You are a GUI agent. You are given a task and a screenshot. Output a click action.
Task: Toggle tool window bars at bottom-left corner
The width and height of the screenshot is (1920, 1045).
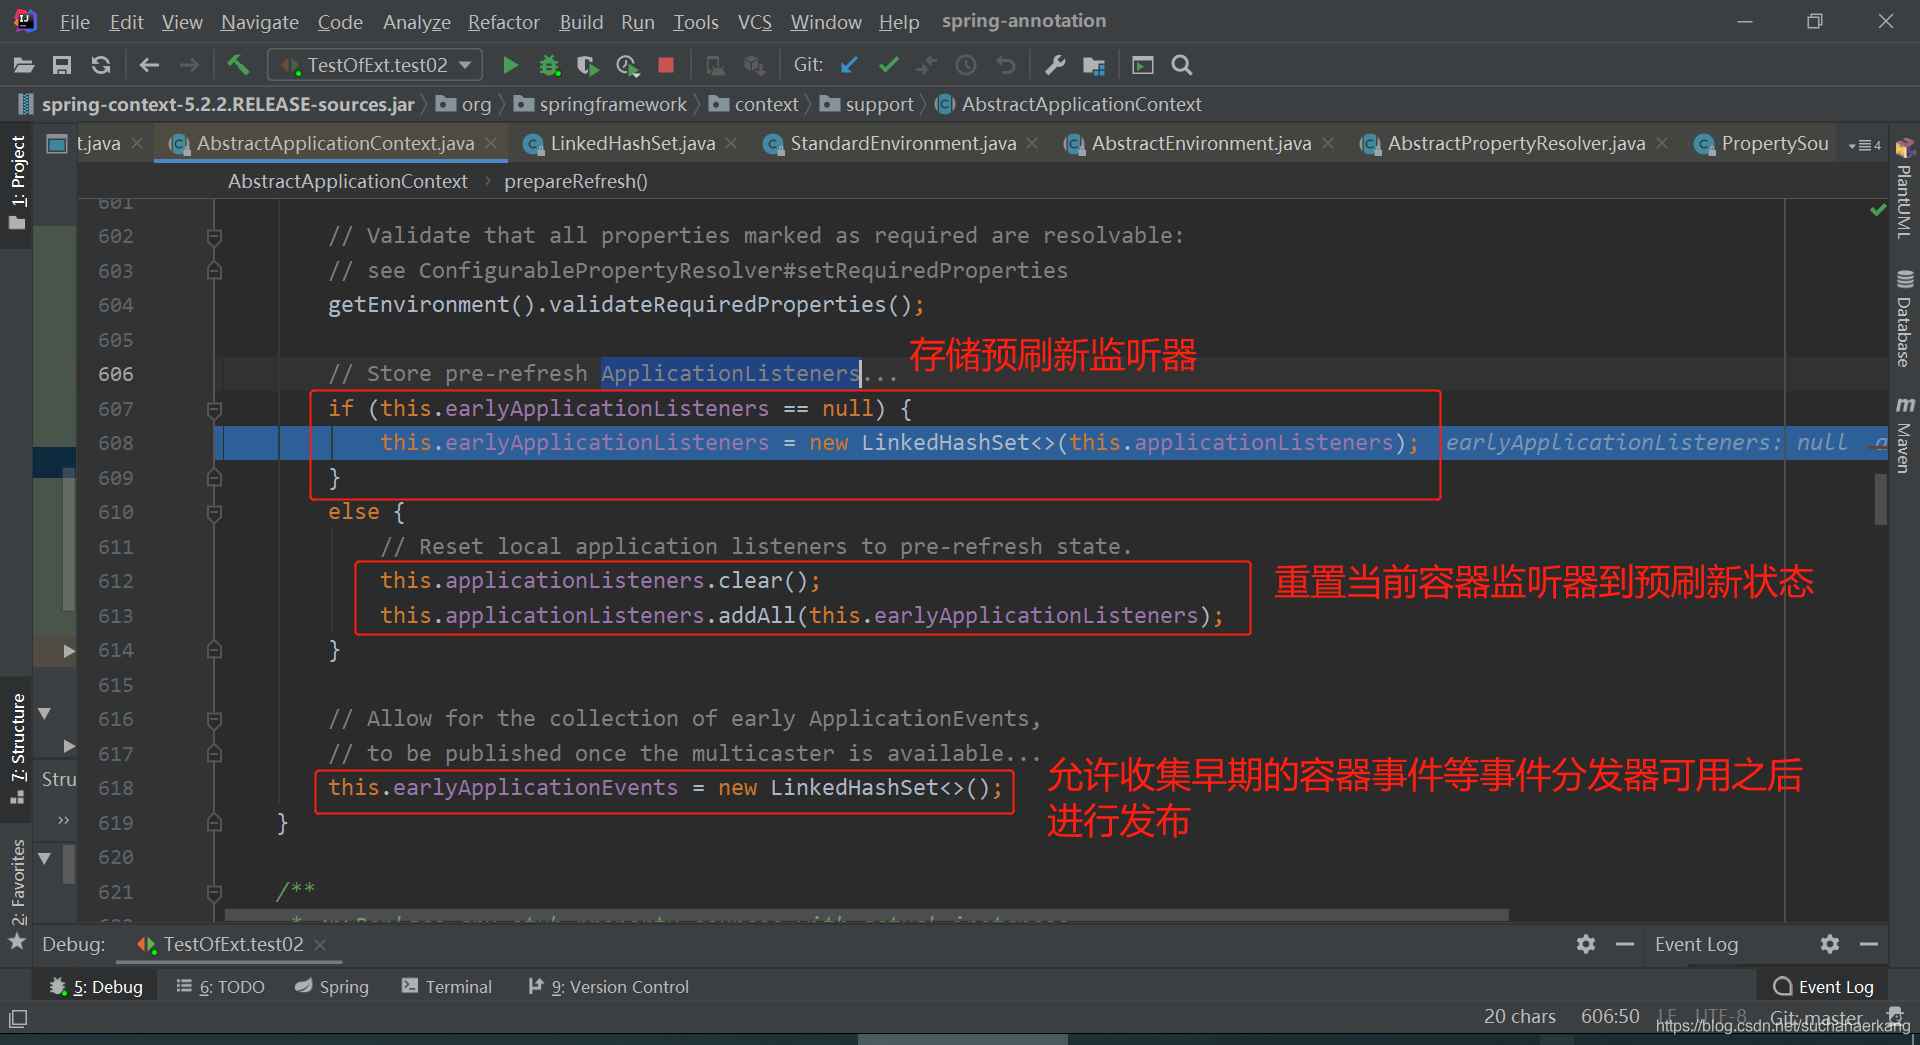[18, 1019]
